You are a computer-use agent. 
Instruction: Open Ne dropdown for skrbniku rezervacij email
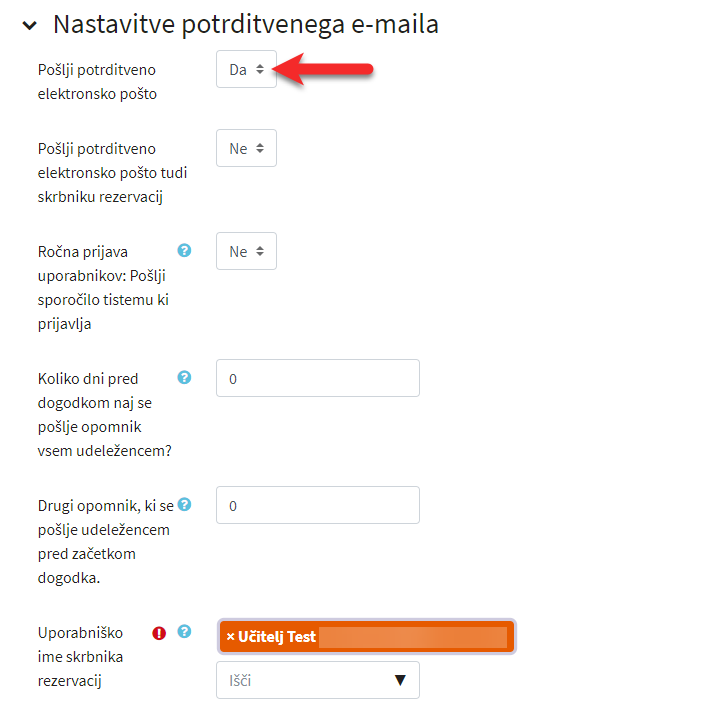[246, 148]
